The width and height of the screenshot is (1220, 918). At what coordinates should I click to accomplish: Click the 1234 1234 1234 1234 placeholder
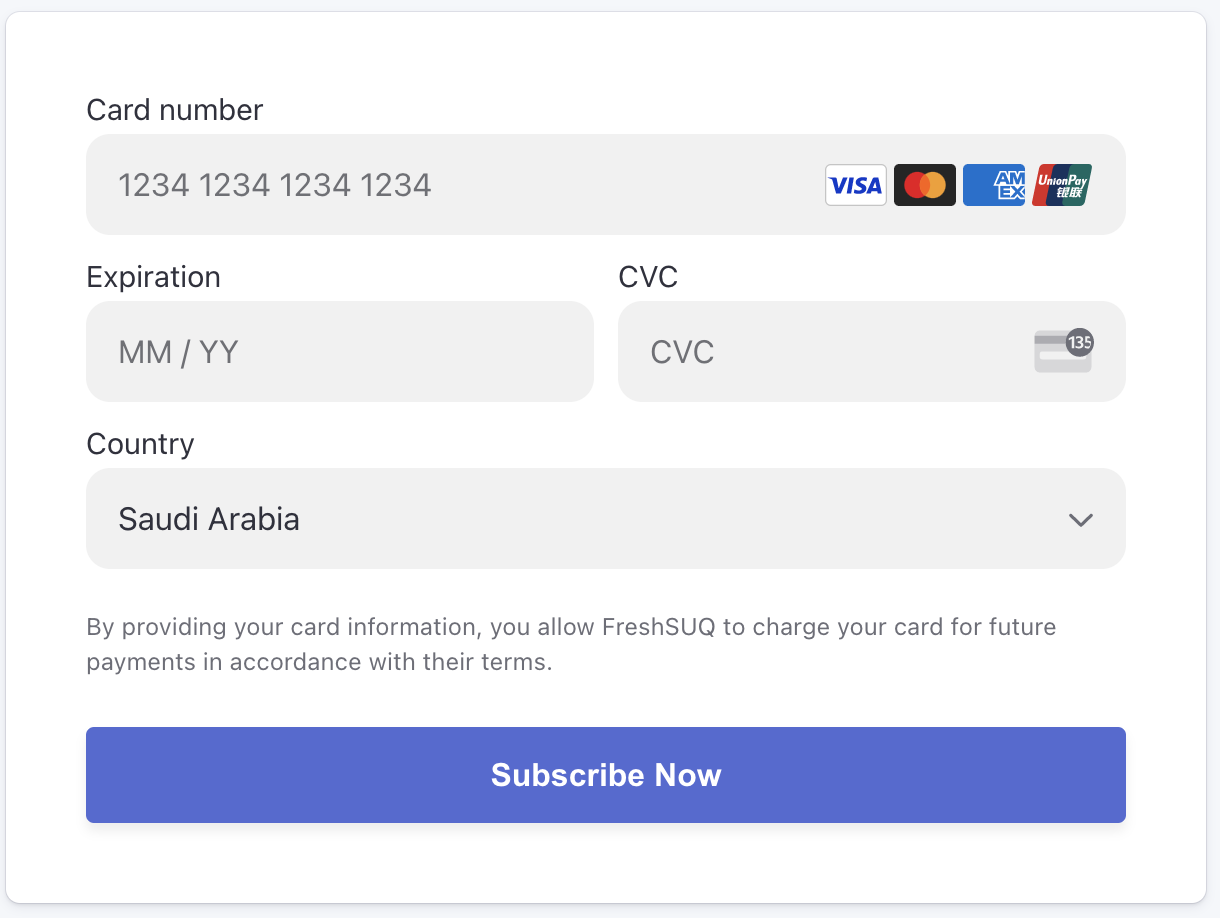[x=275, y=185]
